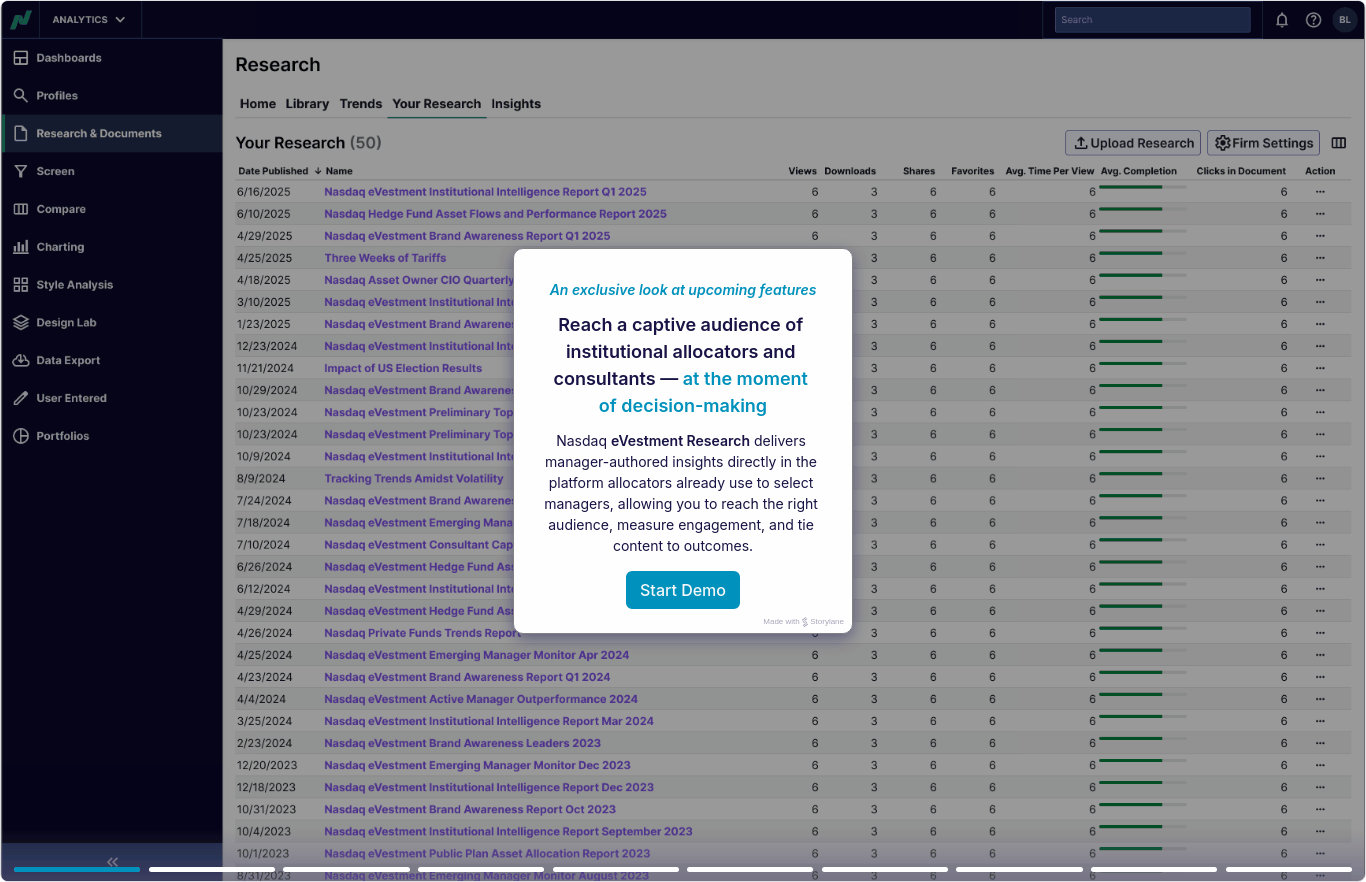Open the Three Weeks of Tariffs report
Image resolution: width=1366 pixels, height=882 pixels.
tap(385, 258)
